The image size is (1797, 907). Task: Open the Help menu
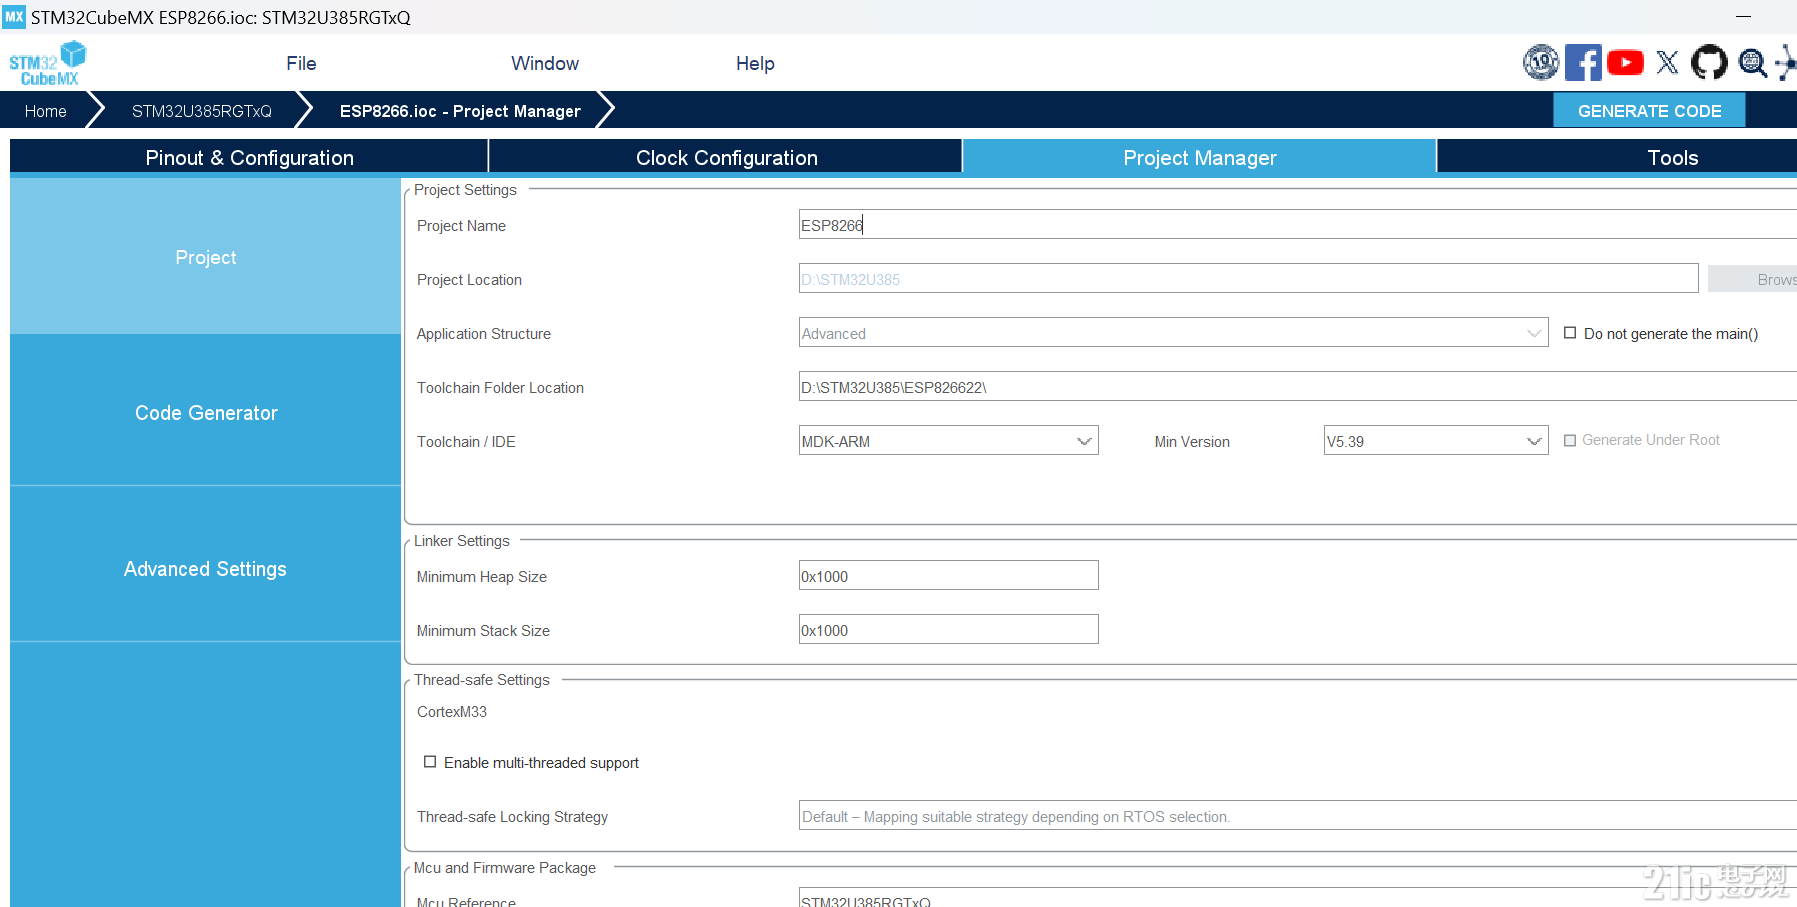pyautogui.click(x=755, y=63)
